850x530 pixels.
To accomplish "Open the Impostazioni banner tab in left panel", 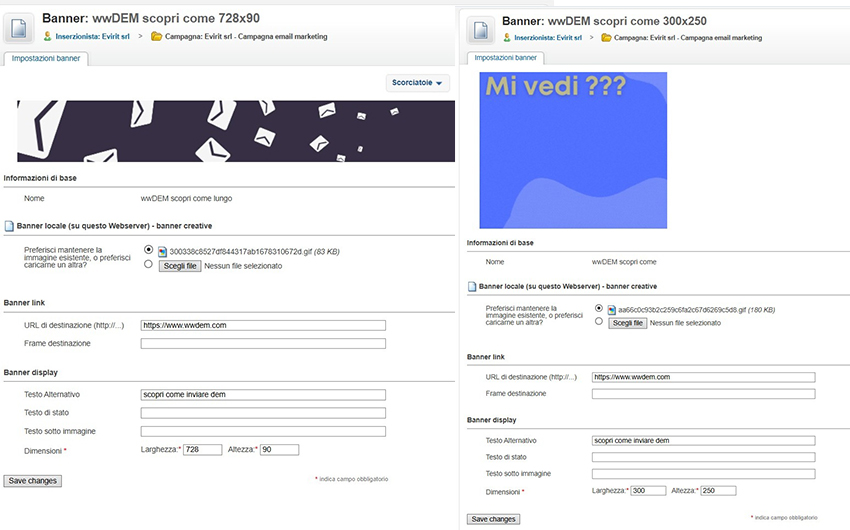I will 47,58.
